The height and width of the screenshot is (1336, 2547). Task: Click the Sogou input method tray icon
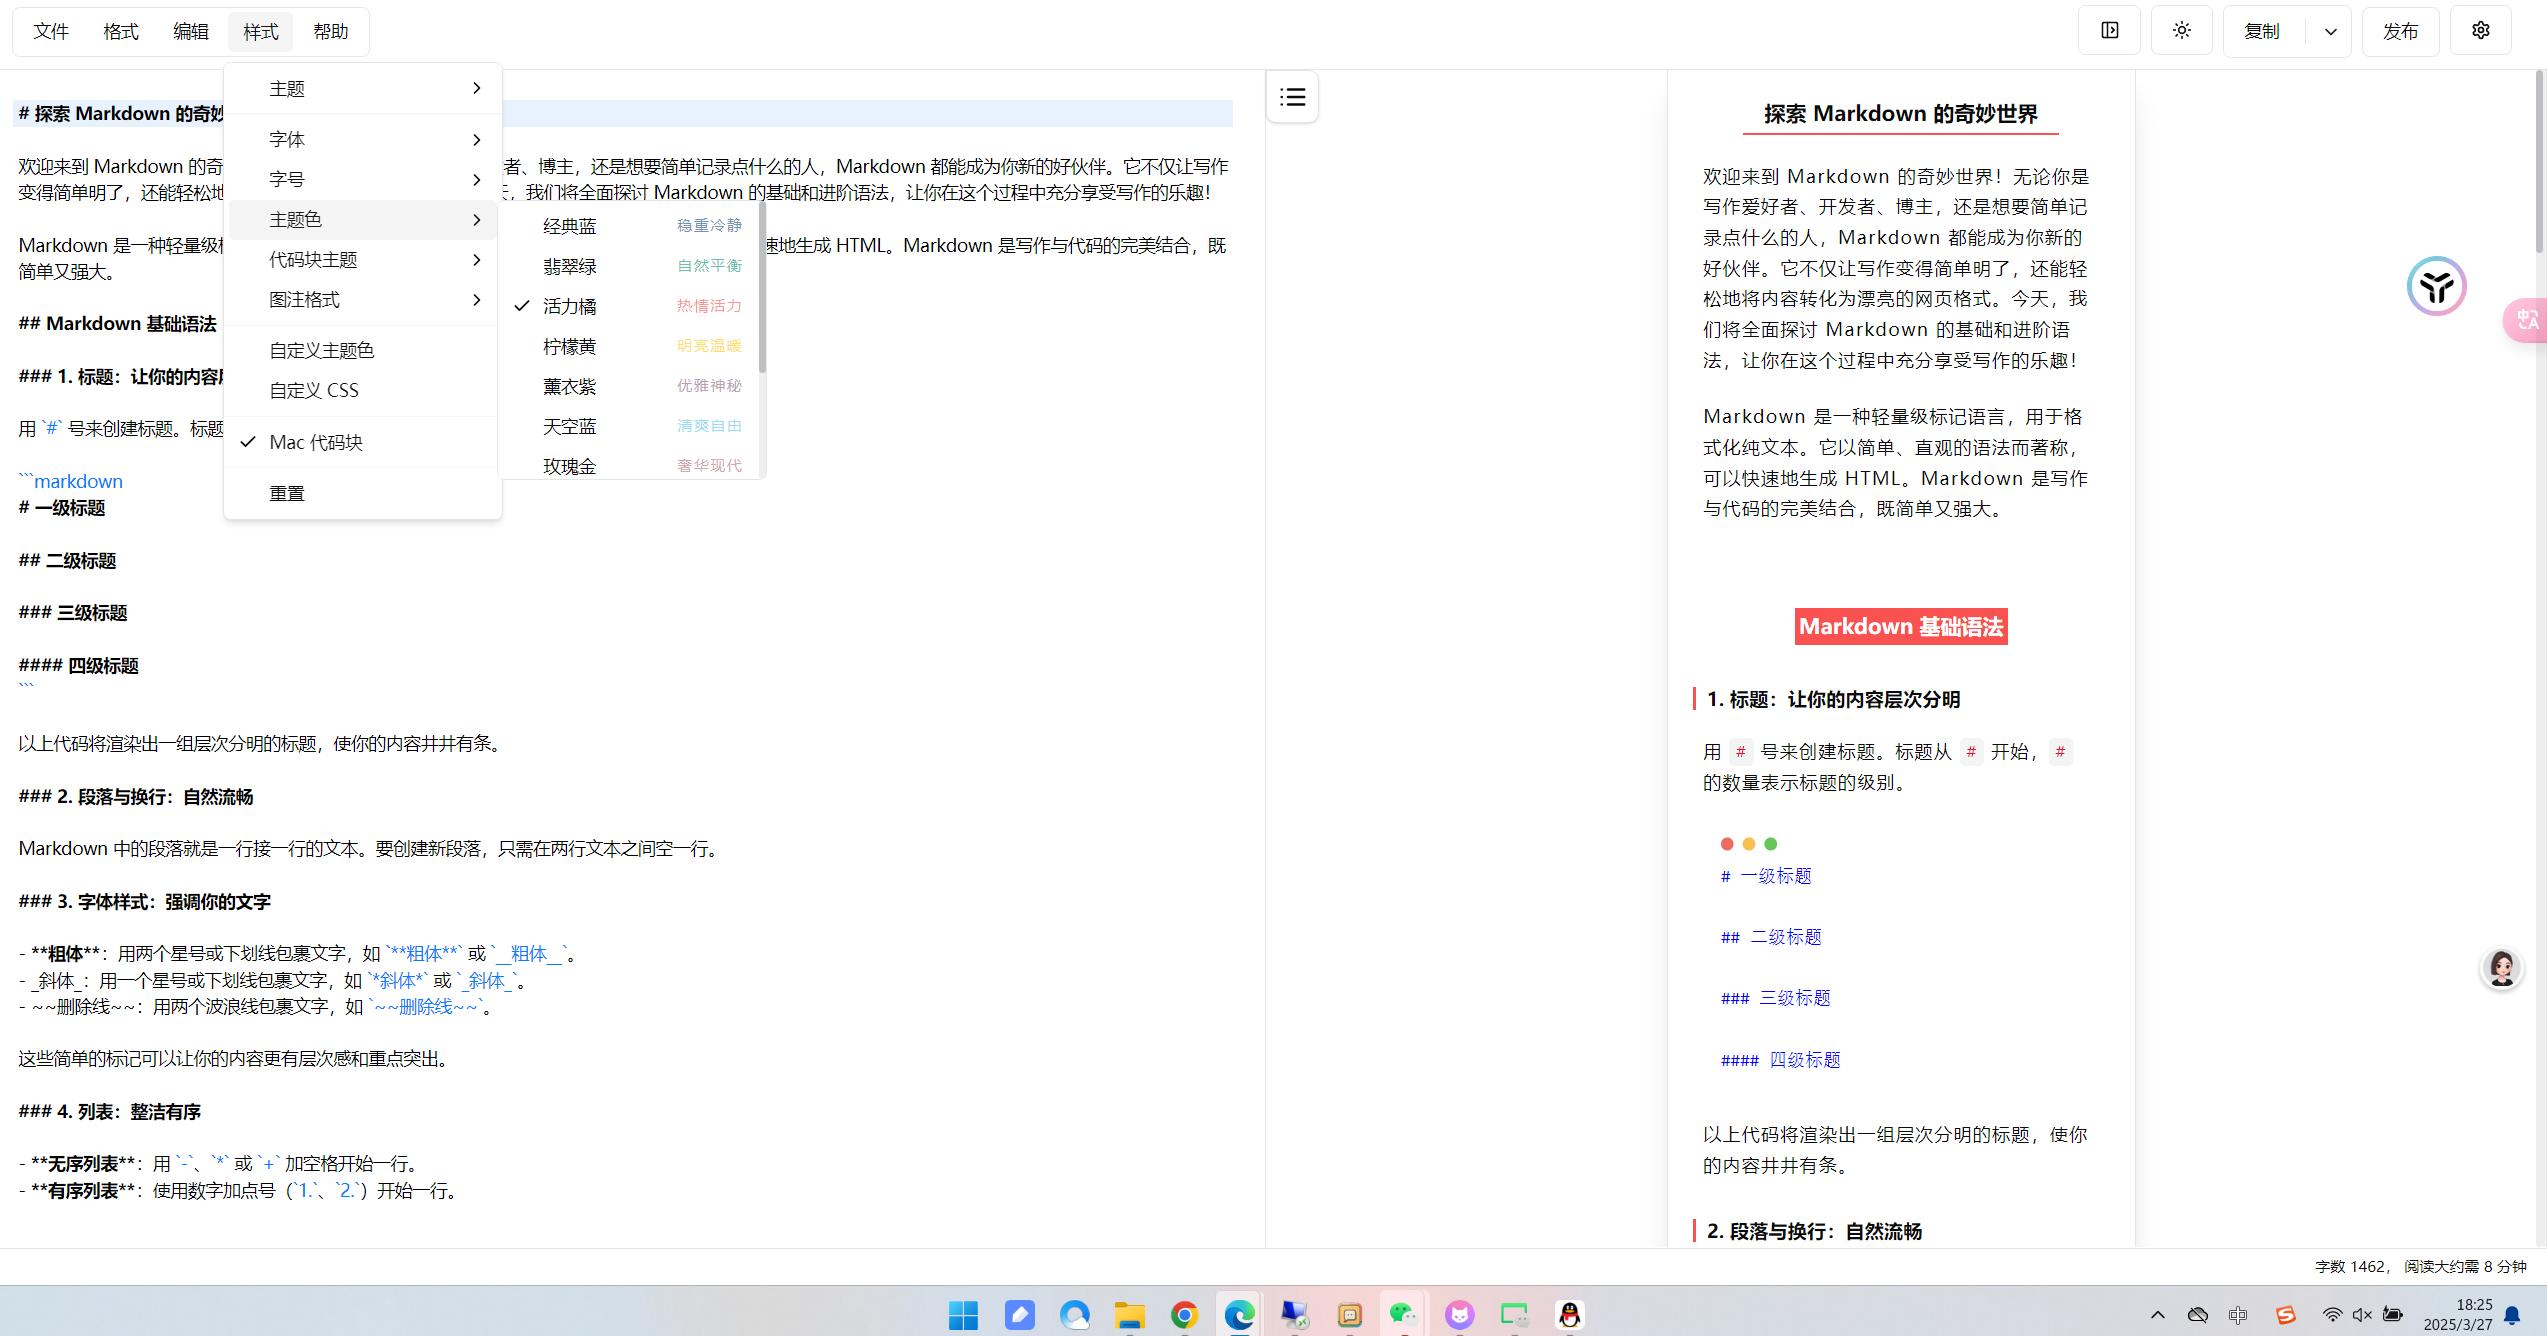coord(2285,1315)
